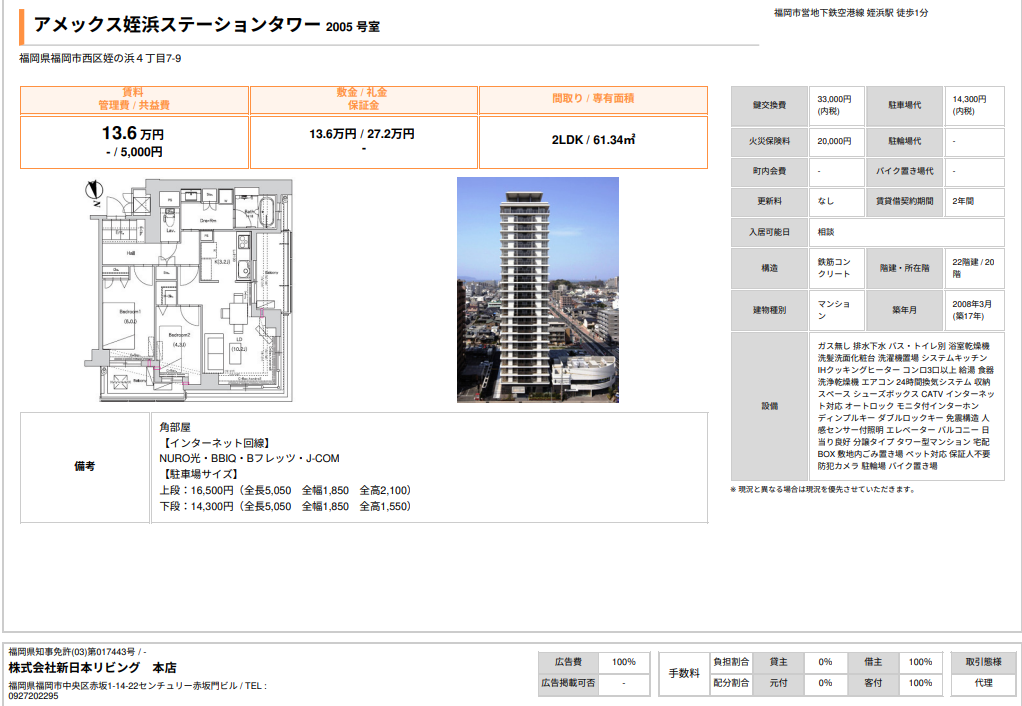Click the 広告費 100% value

pyautogui.click(x=624, y=662)
